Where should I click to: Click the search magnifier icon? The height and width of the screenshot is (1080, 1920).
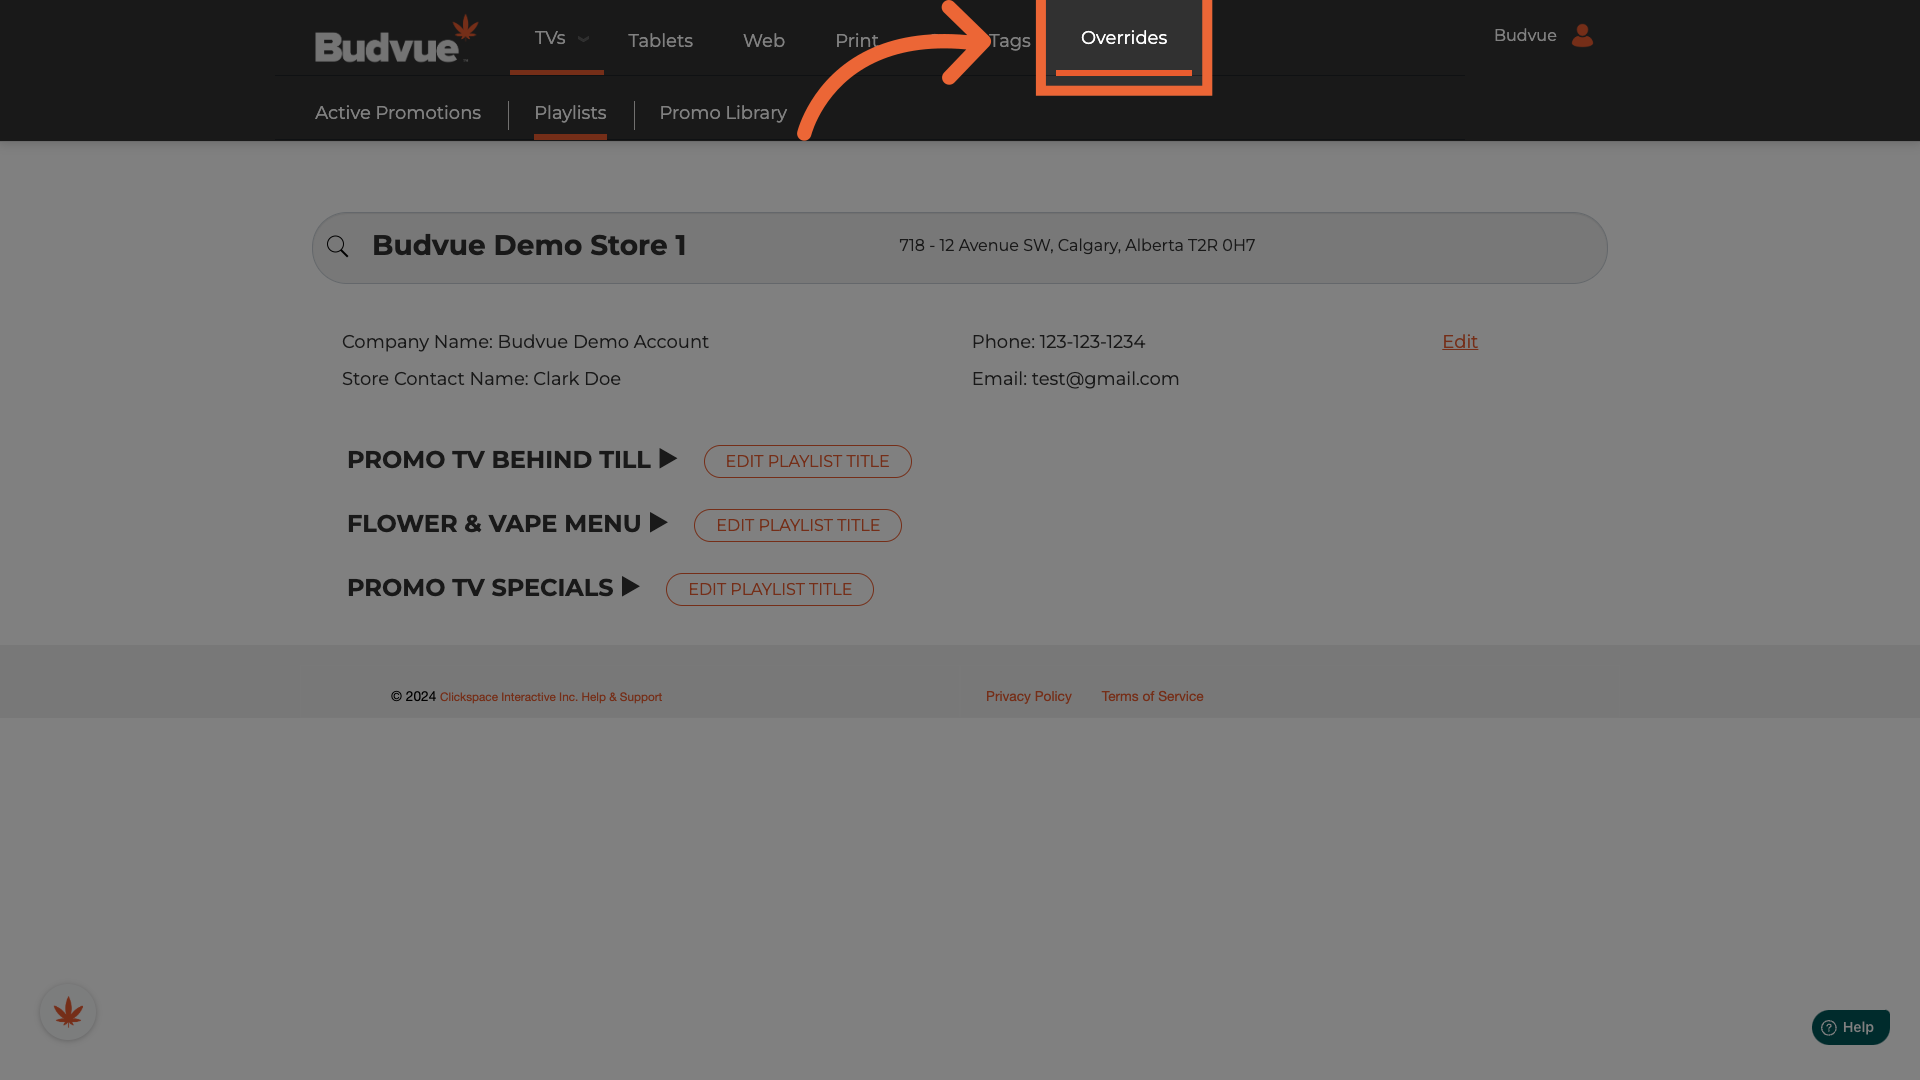pos(338,247)
